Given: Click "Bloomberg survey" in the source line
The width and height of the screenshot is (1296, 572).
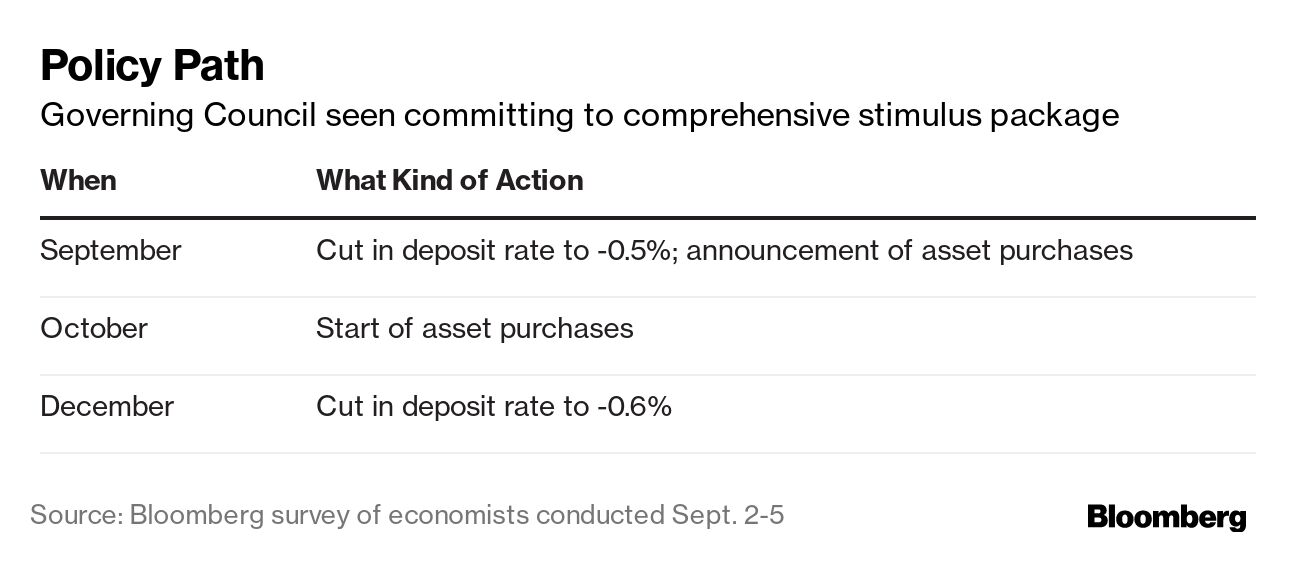Looking at the screenshot, I should (x=237, y=516).
